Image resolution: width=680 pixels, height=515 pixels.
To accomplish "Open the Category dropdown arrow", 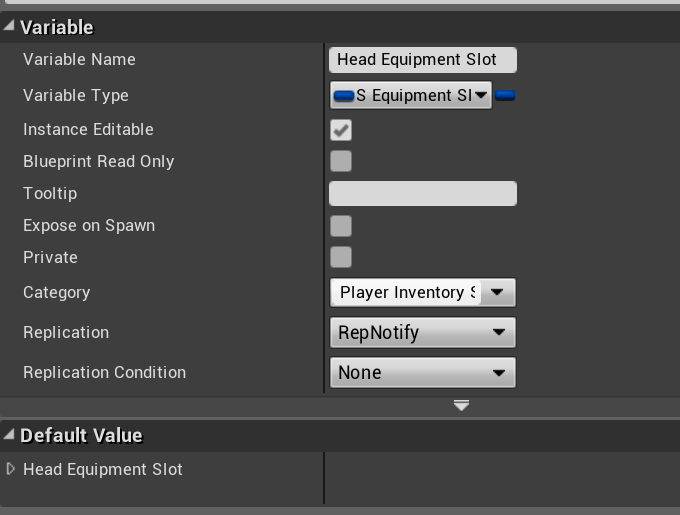I will tap(498, 292).
